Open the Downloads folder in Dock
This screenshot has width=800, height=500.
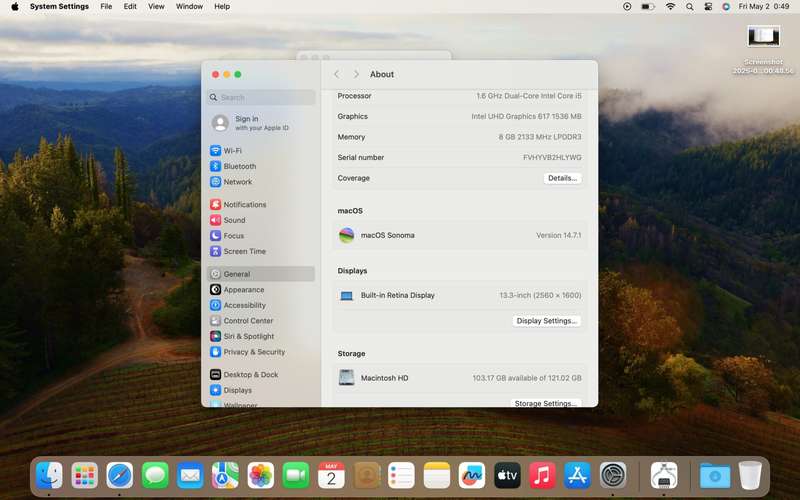coord(715,476)
